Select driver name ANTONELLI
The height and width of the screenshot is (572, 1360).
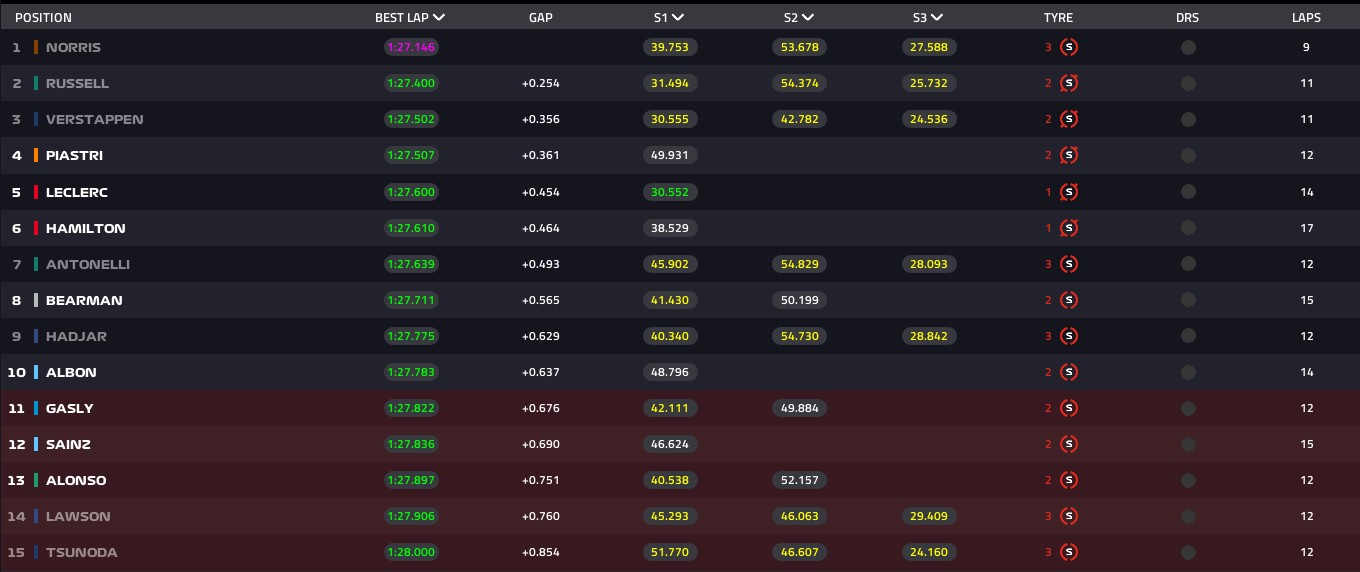(x=88, y=264)
